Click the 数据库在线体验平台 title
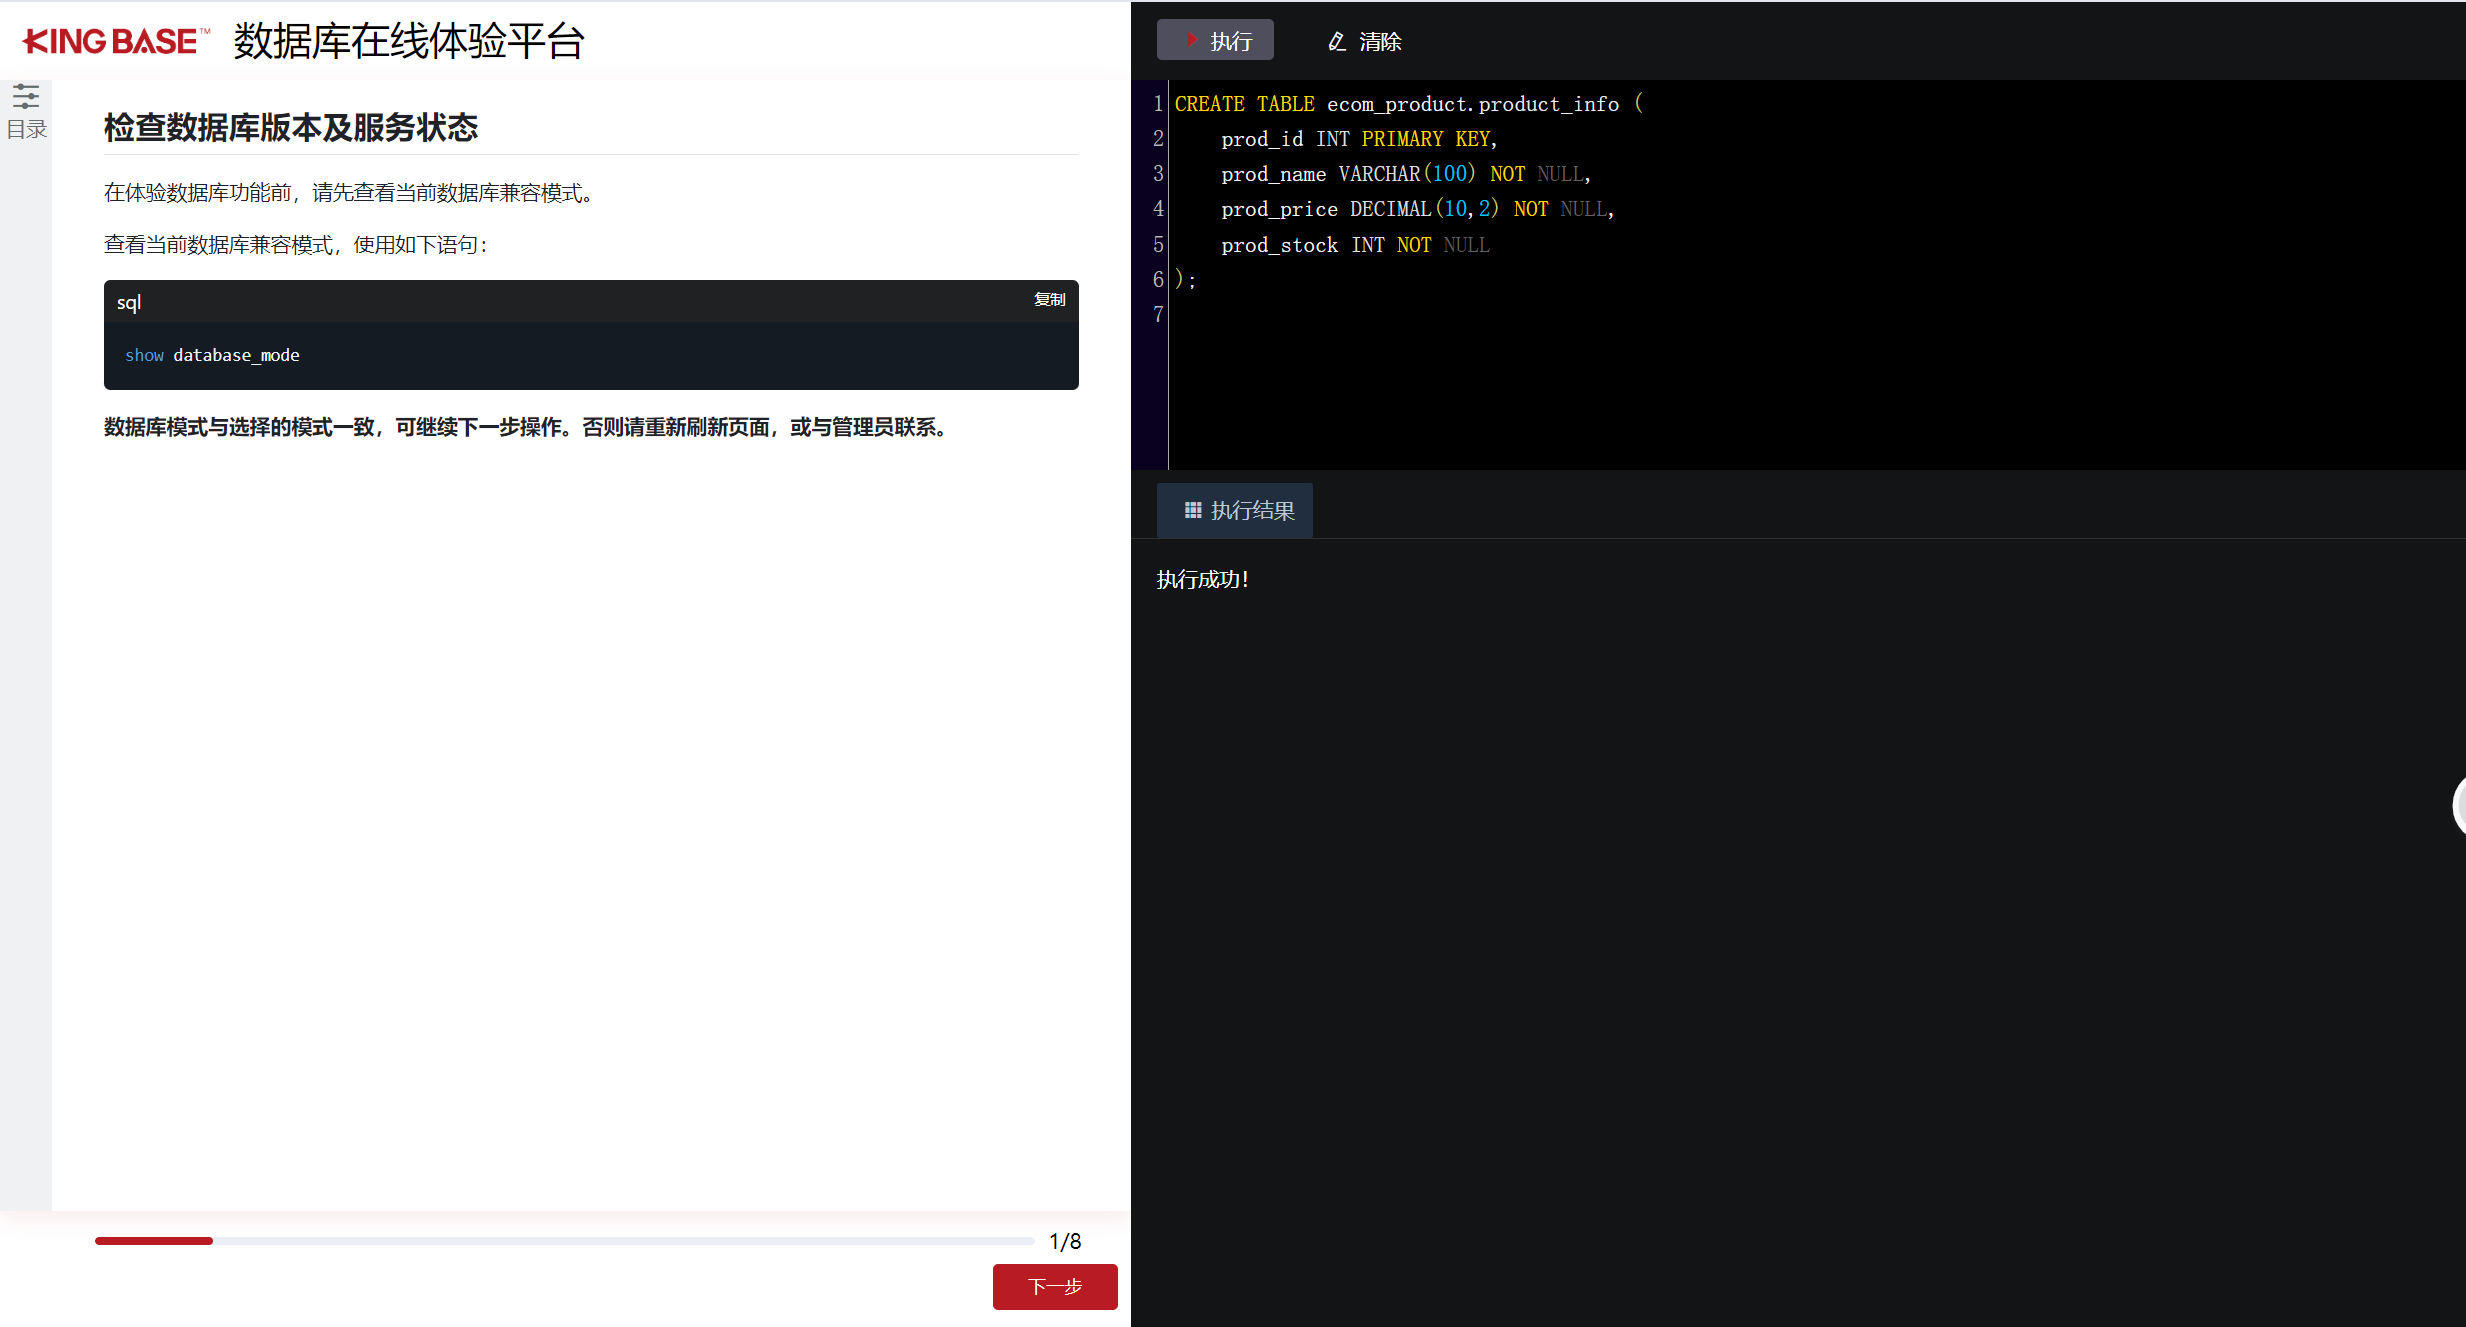The width and height of the screenshot is (2466, 1327). (409, 41)
